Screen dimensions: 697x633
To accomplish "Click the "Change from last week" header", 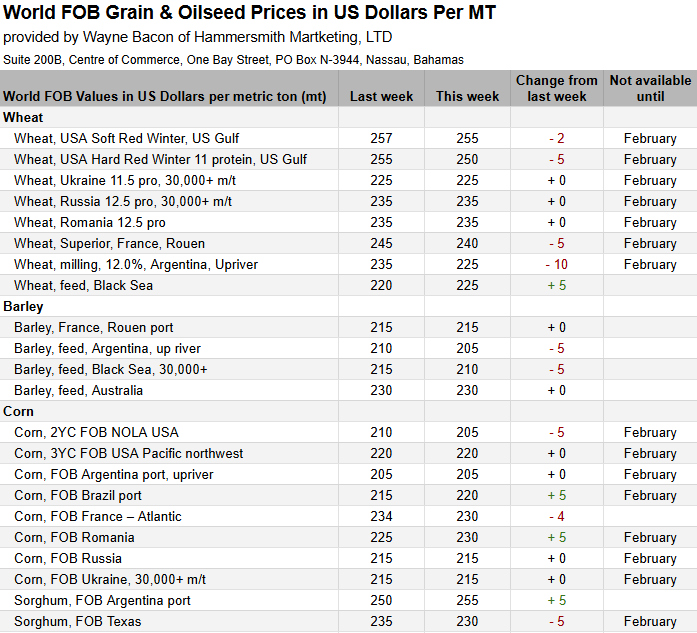I will 557,88.
